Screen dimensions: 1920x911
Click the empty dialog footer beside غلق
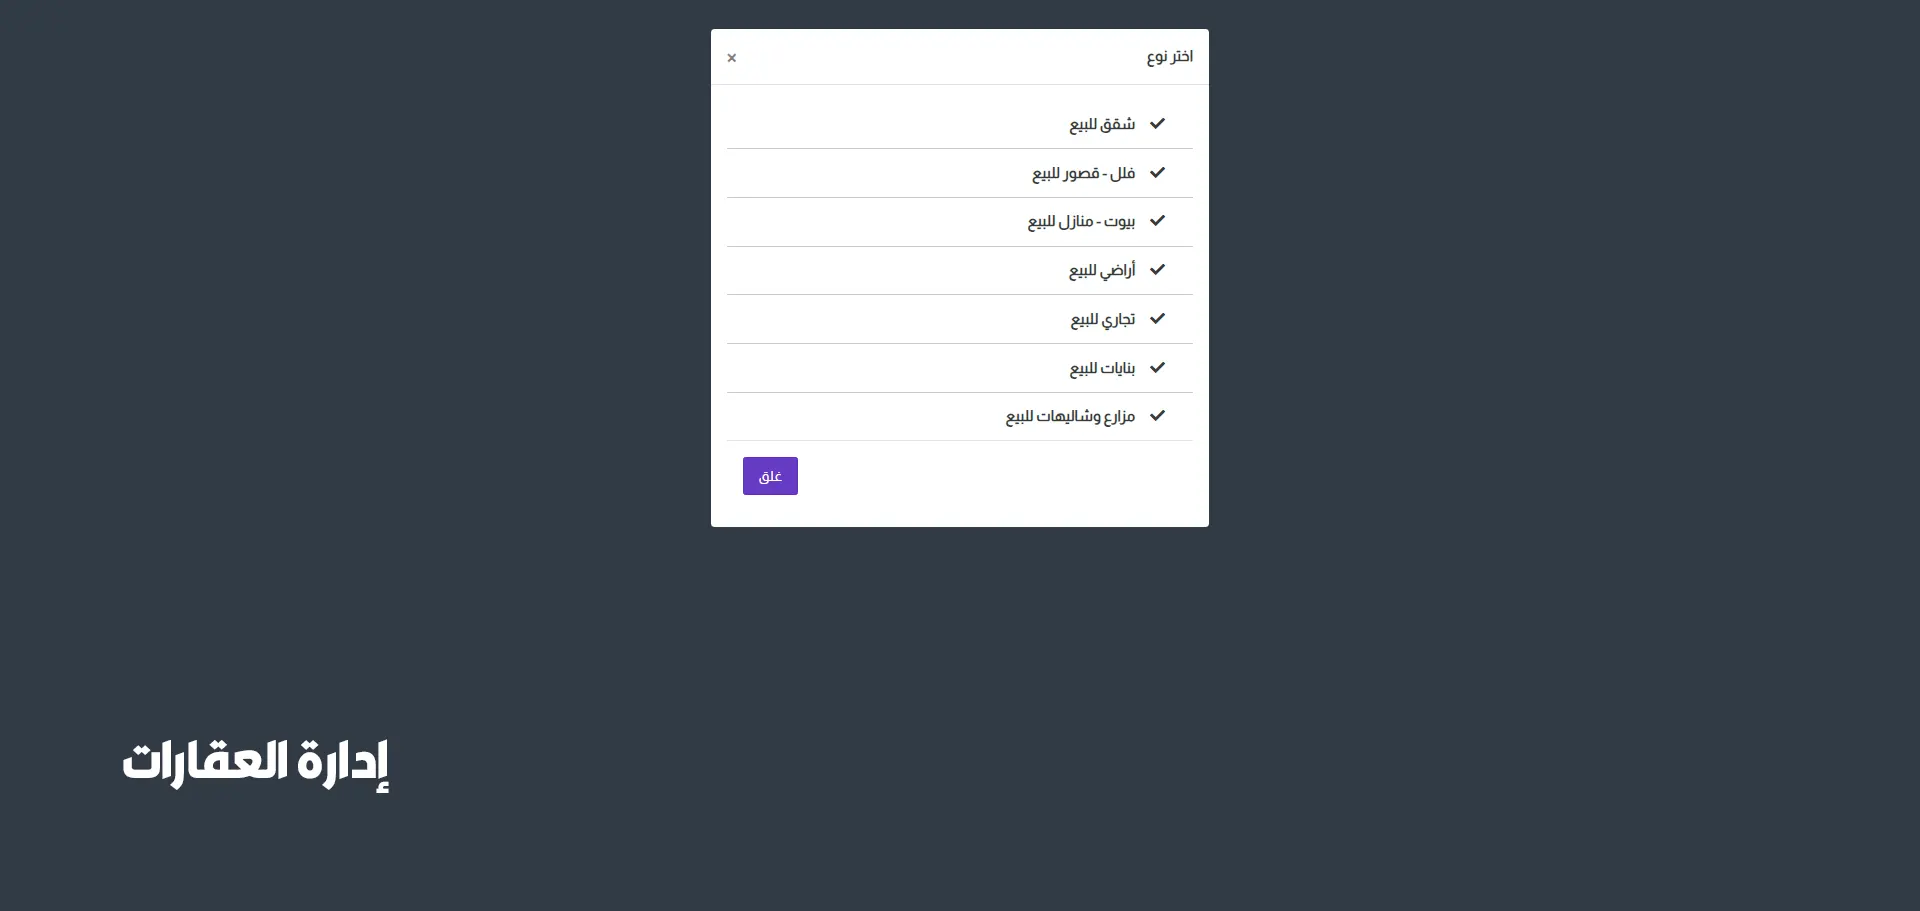click(x=1000, y=477)
